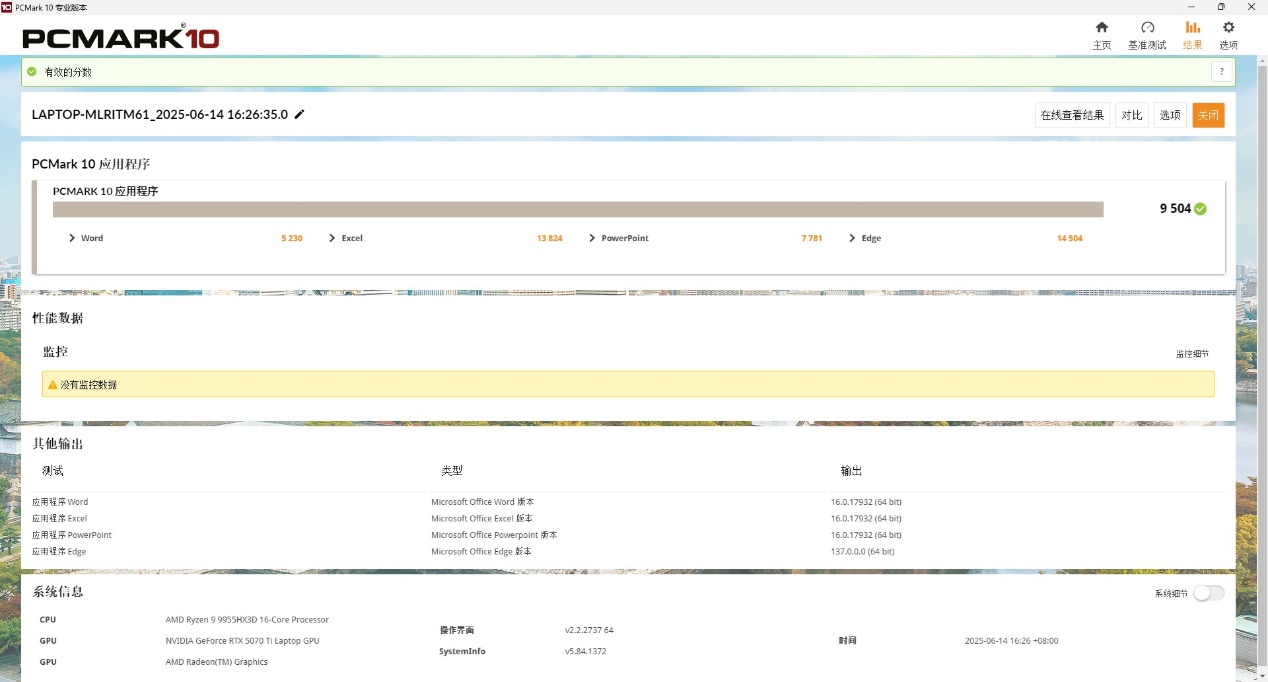Click the 137.0.0.0 (64 bit) output value
Viewport: 1268px width, 682px height.
[862, 552]
